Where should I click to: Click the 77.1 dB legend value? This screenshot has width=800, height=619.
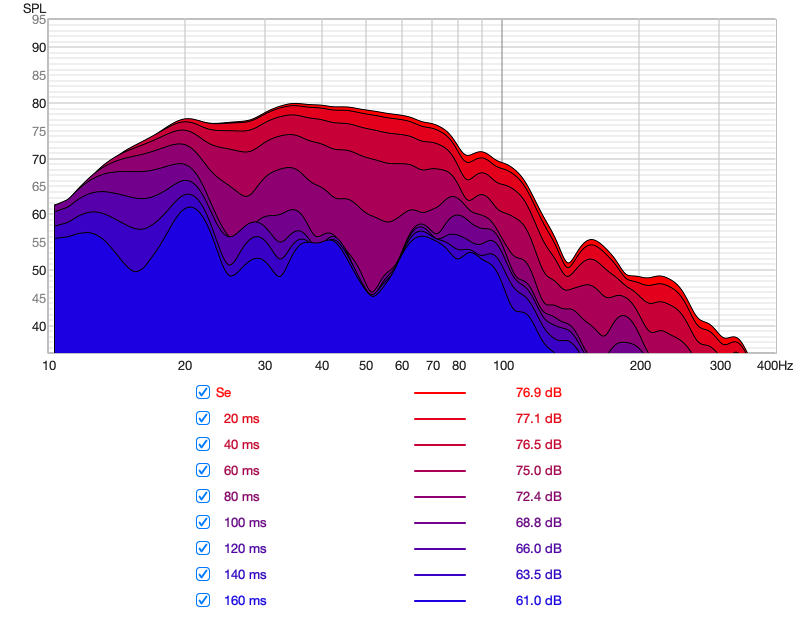click(531, 418)
